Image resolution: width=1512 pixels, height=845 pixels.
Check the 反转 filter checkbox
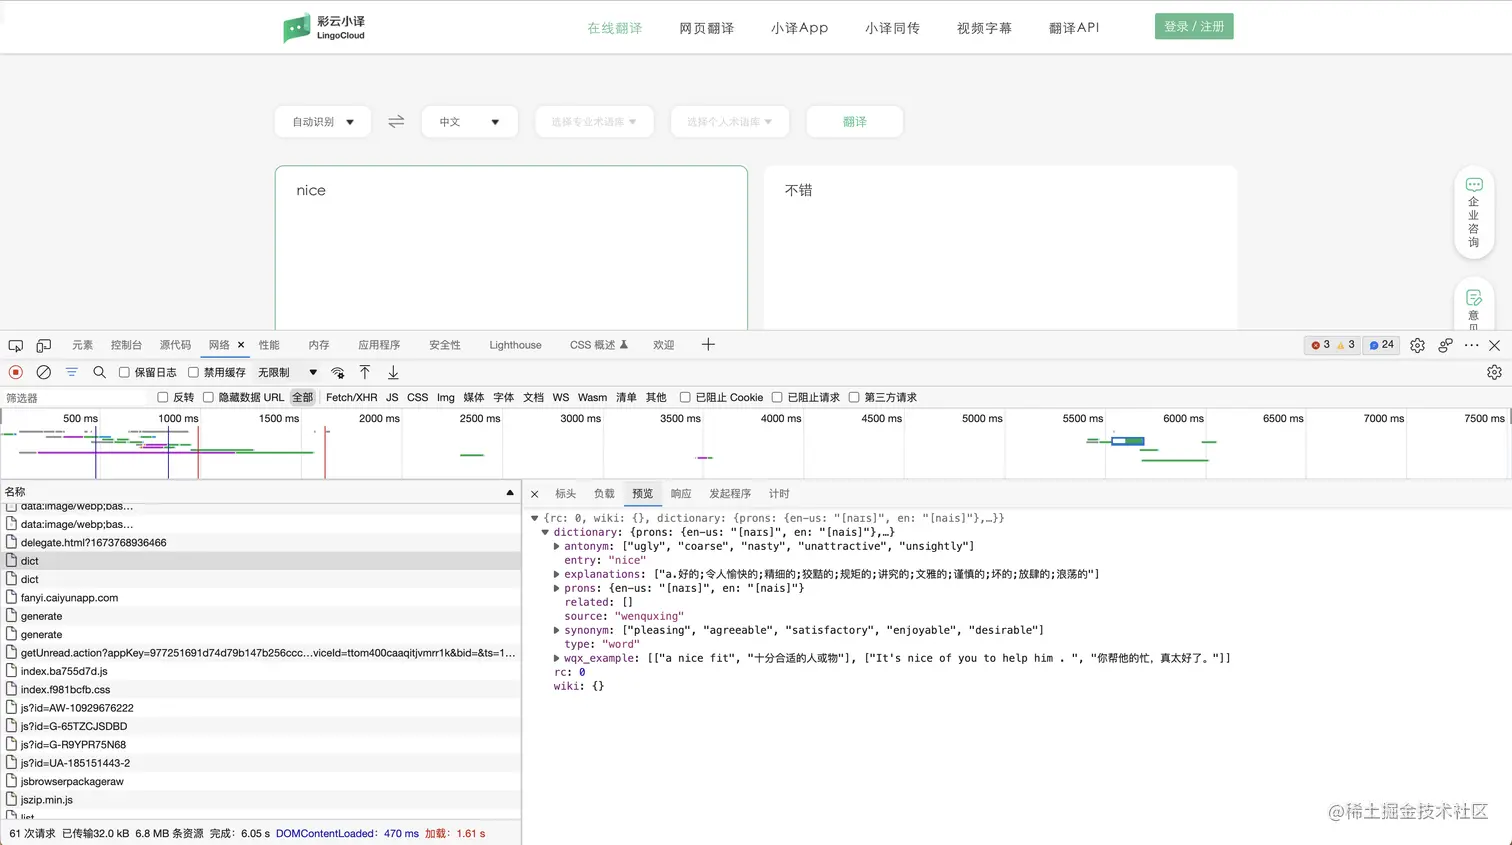pos(162,397)
